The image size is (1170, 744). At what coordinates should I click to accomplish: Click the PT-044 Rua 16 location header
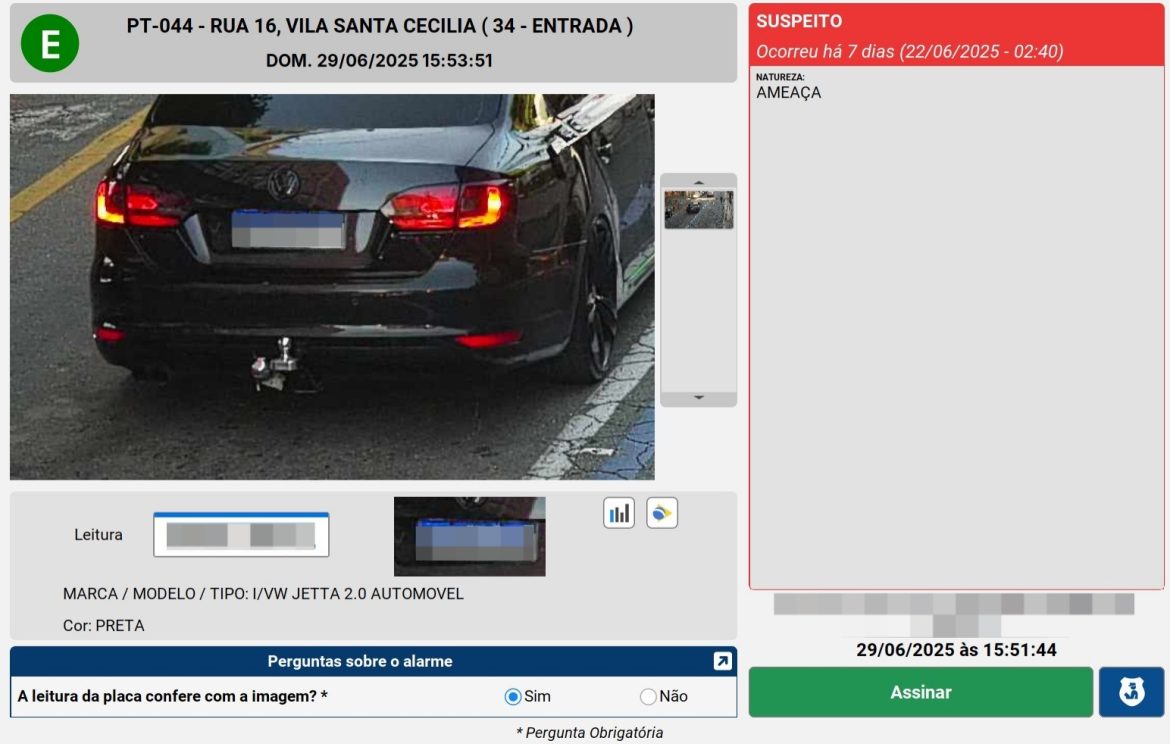[x=379, y=27]
